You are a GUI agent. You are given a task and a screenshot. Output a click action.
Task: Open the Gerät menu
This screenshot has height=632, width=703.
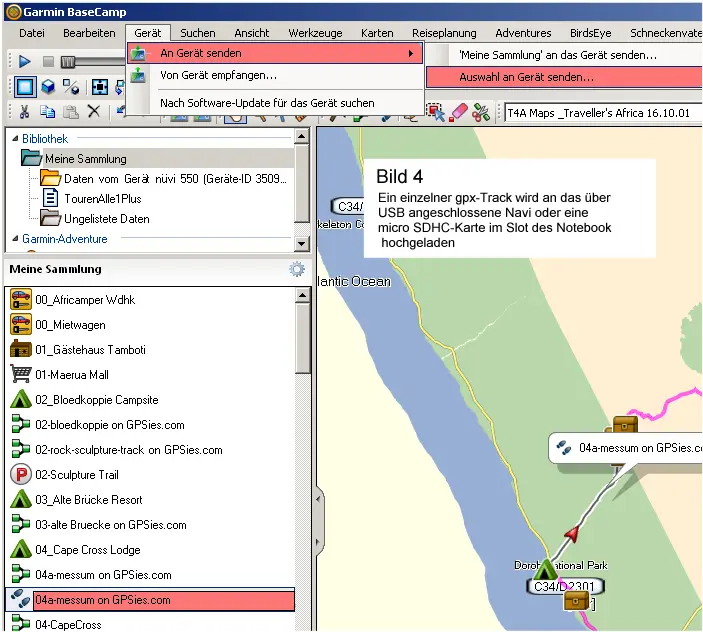tap(148, 33)
